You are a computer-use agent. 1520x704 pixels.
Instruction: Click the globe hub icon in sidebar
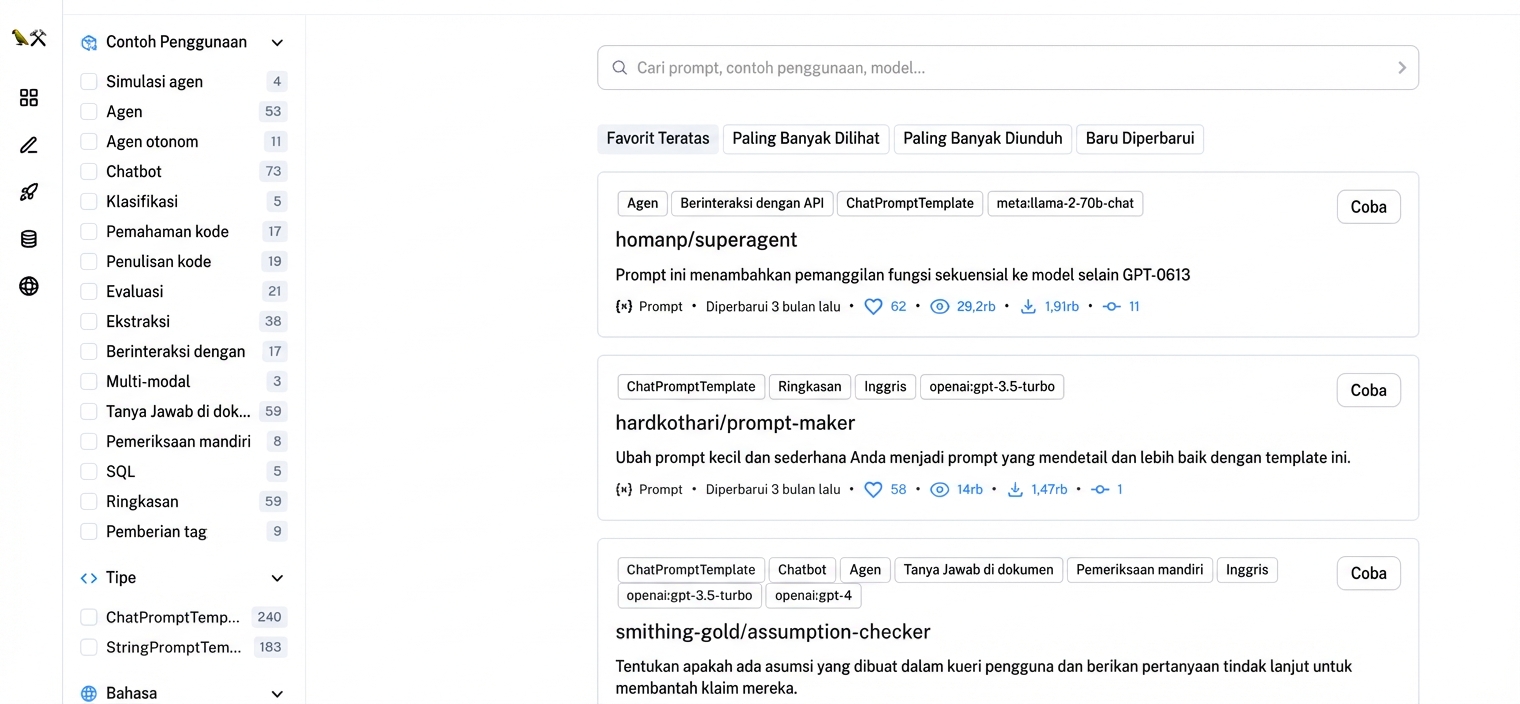[x=29, y=287]
